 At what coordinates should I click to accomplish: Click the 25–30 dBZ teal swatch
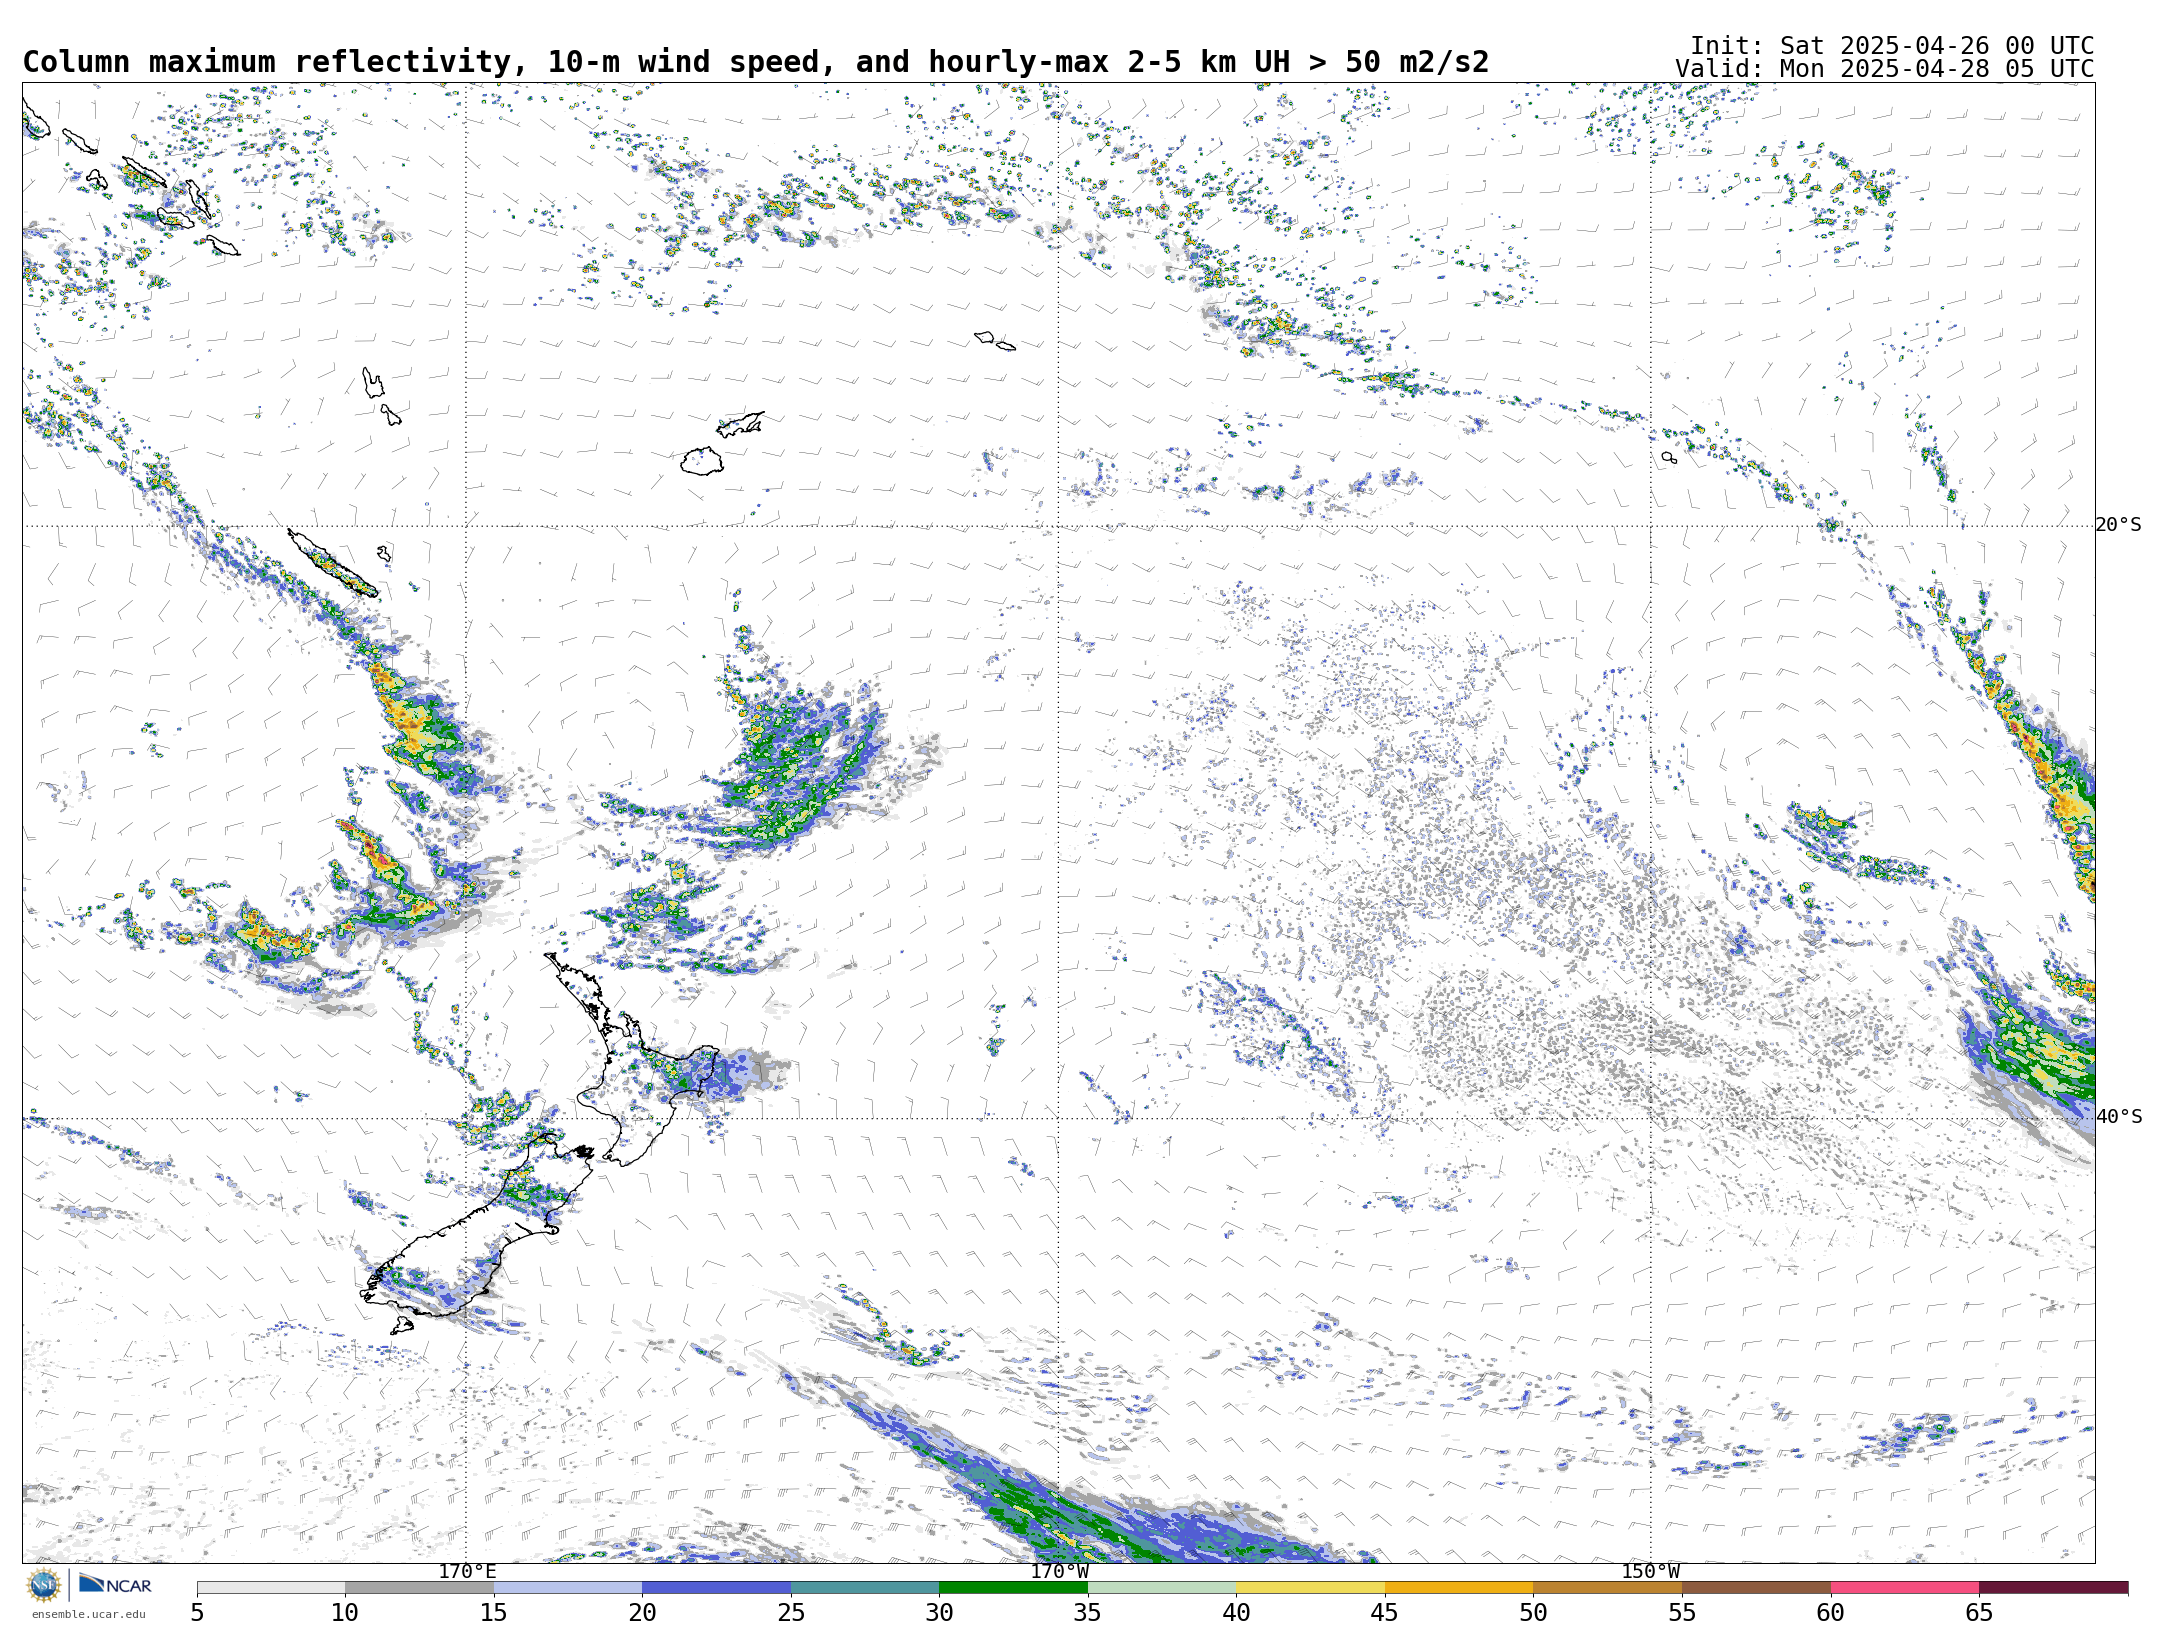[865, 1588]
